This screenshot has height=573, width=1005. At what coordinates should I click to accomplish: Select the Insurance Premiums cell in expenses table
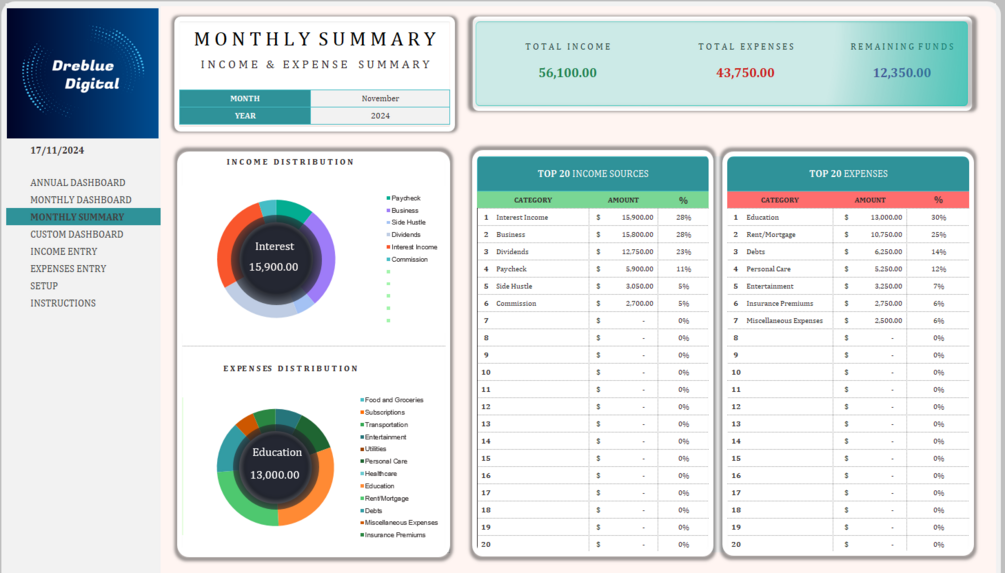pyautogui.click(x=788, y=304)
